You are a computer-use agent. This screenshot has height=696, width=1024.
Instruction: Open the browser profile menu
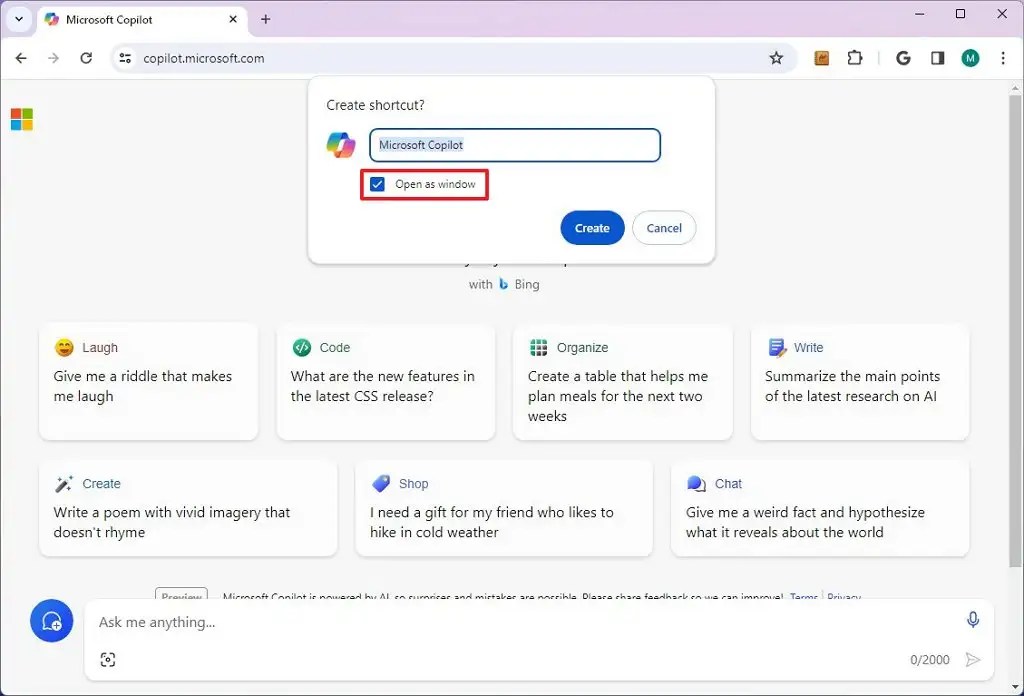970,58
